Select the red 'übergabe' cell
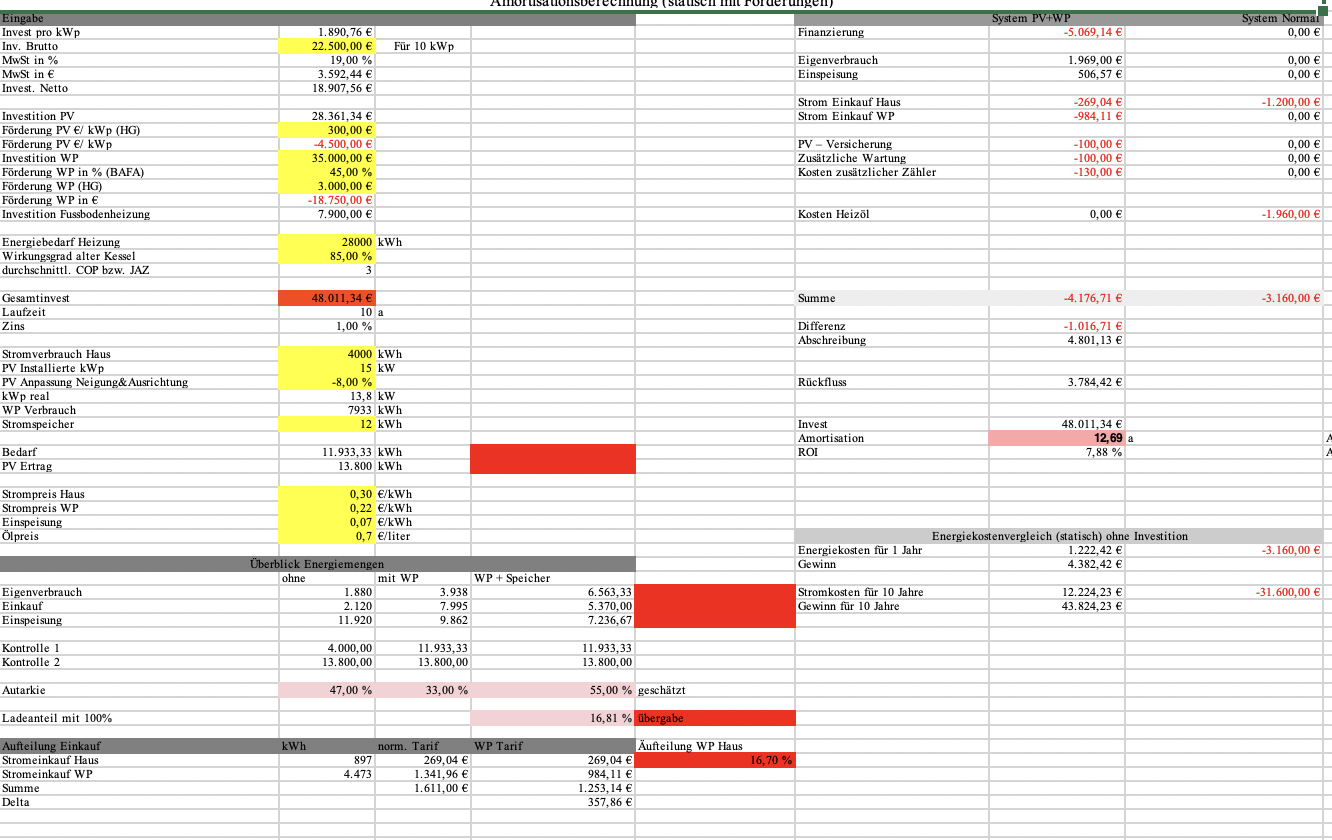1332x840 pixels. coord(716,718)
